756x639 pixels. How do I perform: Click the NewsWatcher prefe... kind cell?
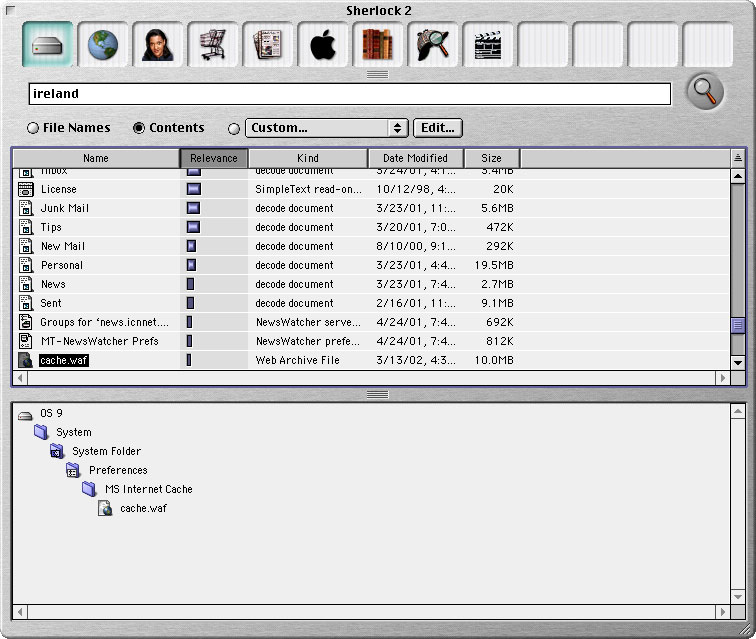pos(308,341)
